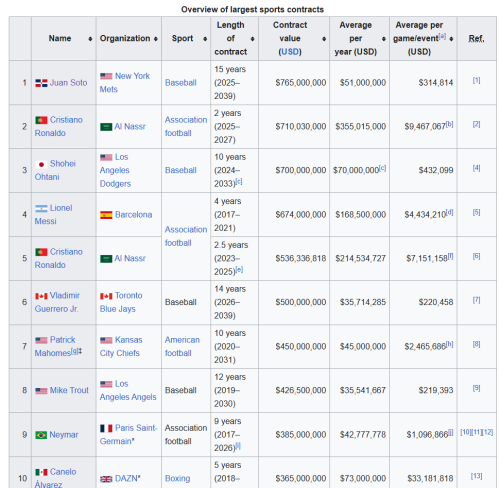500x488 pixels.
Task: Click the Ref. column header
Action: click(476, 39)
